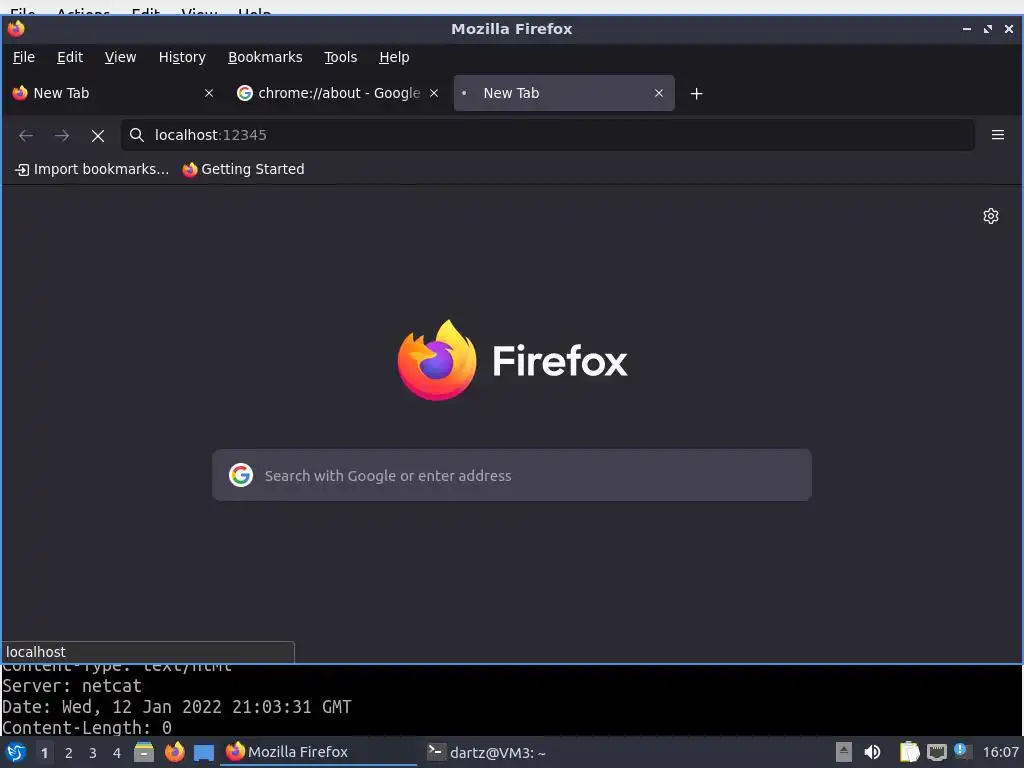This screenshot has height=768, width=1024.
Task: Switch to virtual desktop 2
Action: coord(69,753)
